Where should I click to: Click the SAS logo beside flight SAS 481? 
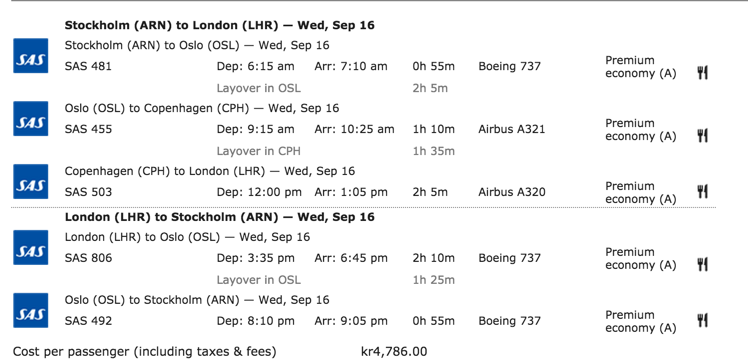(x=31, y=56)
